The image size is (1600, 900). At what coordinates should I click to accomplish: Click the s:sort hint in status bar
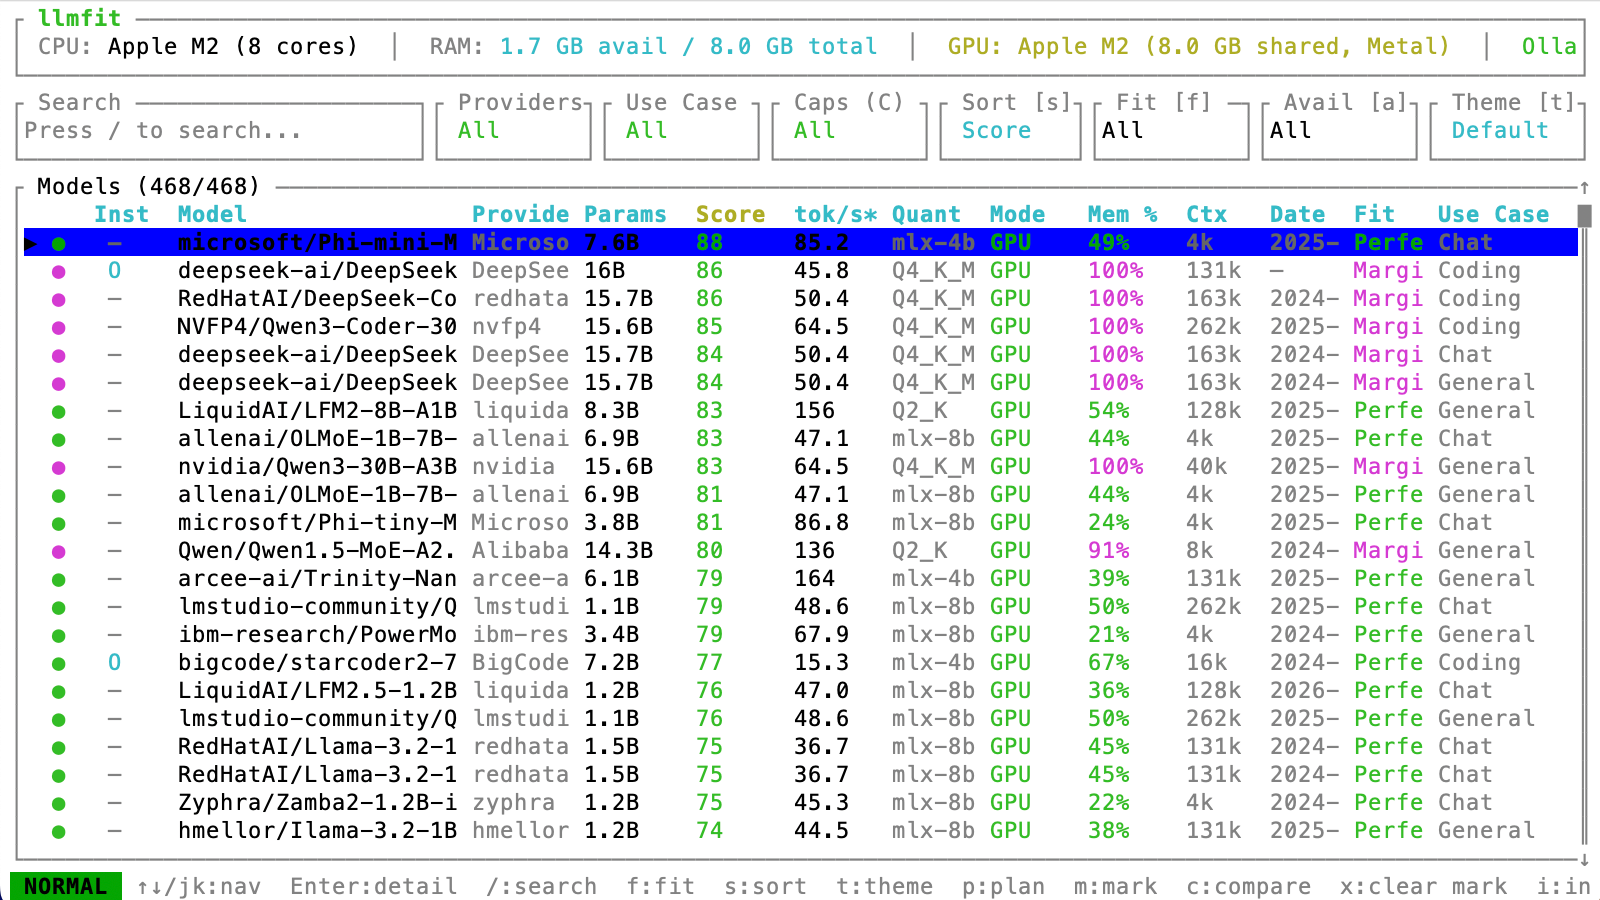pyautogui.click(x=765, y=886)
